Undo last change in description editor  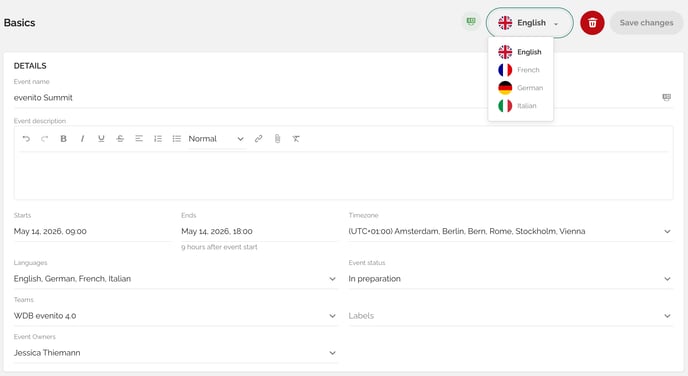[x=26, y=139]
